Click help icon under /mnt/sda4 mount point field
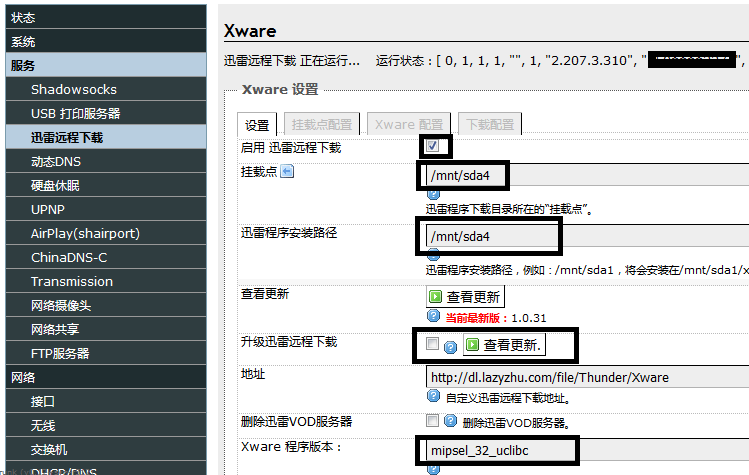Screen dimensions: 749x475 (433, 194)
